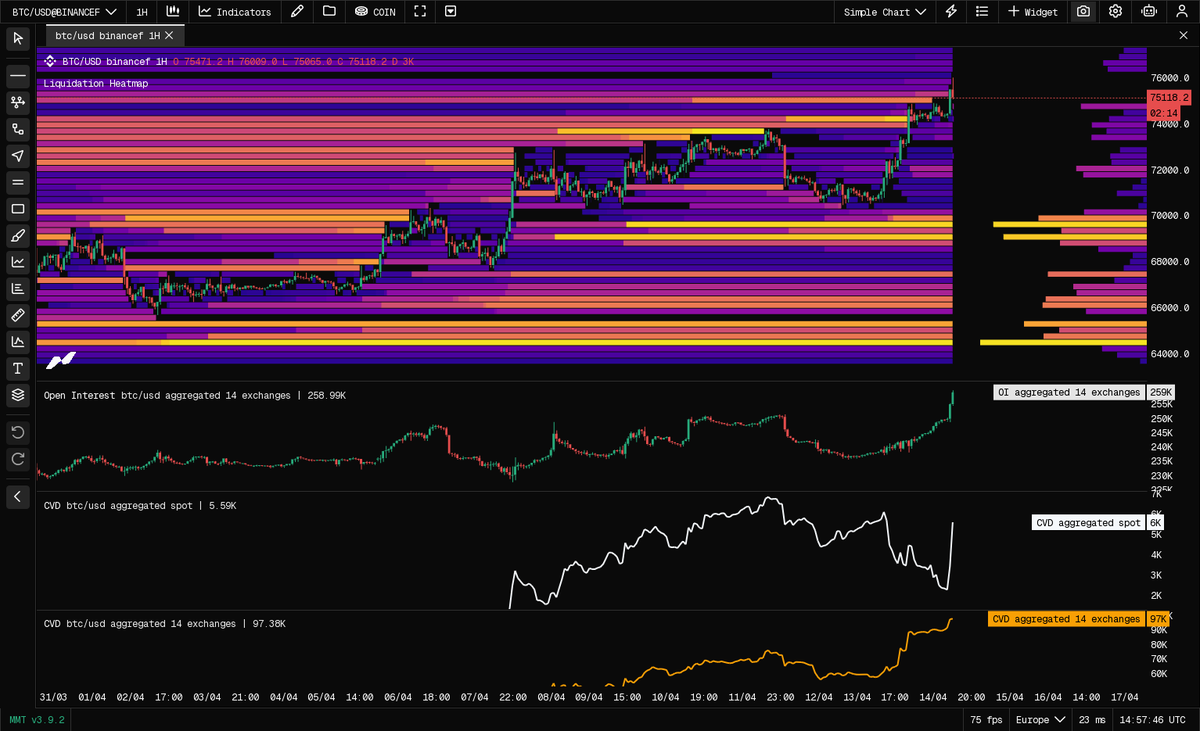Expand the Simple Chart layout dropdown

885,12
